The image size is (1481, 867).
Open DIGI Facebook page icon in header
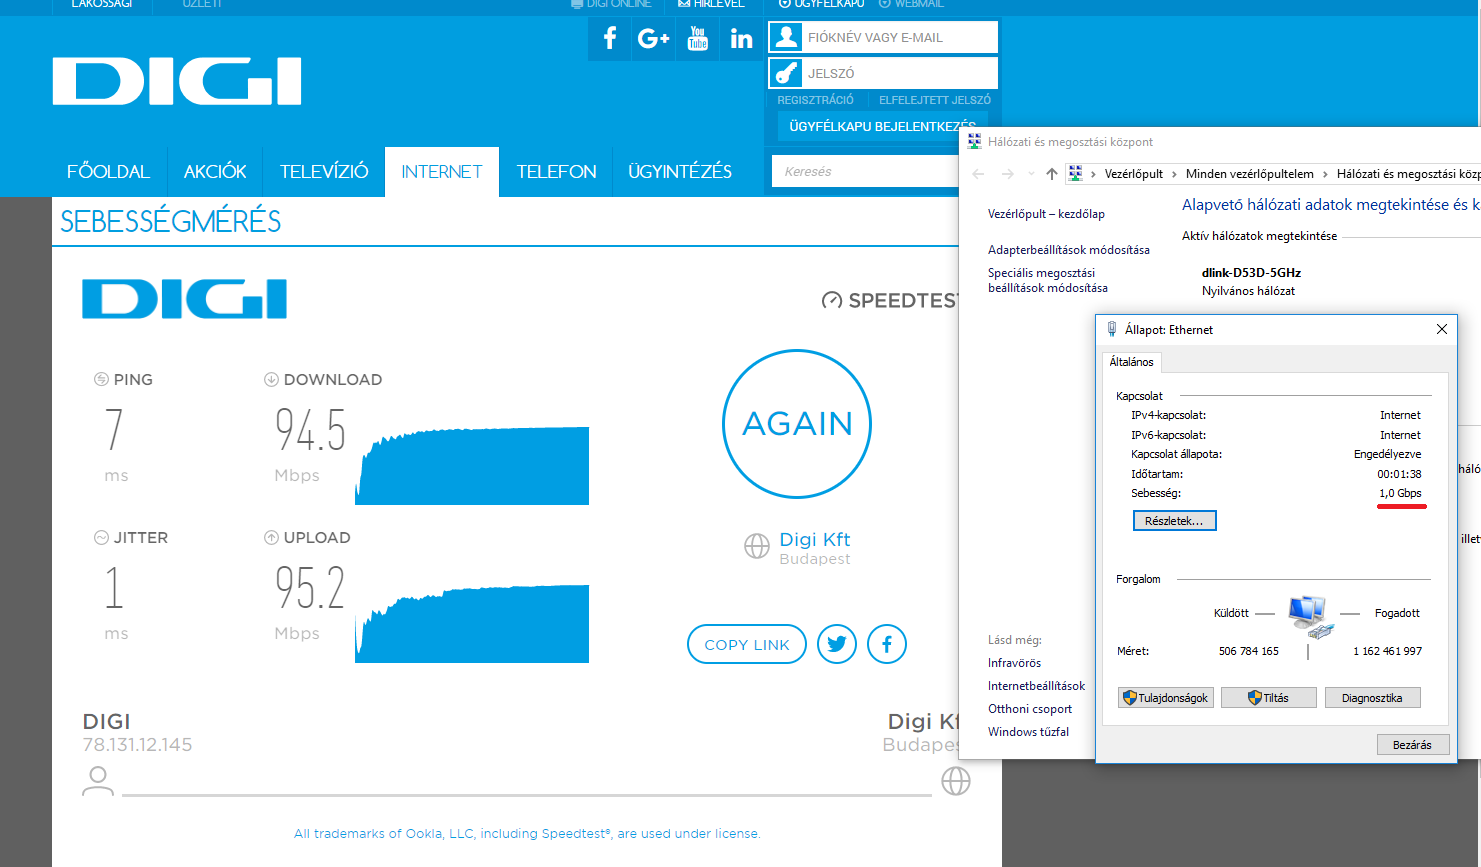pyautogui.click(x=609, y=38)
